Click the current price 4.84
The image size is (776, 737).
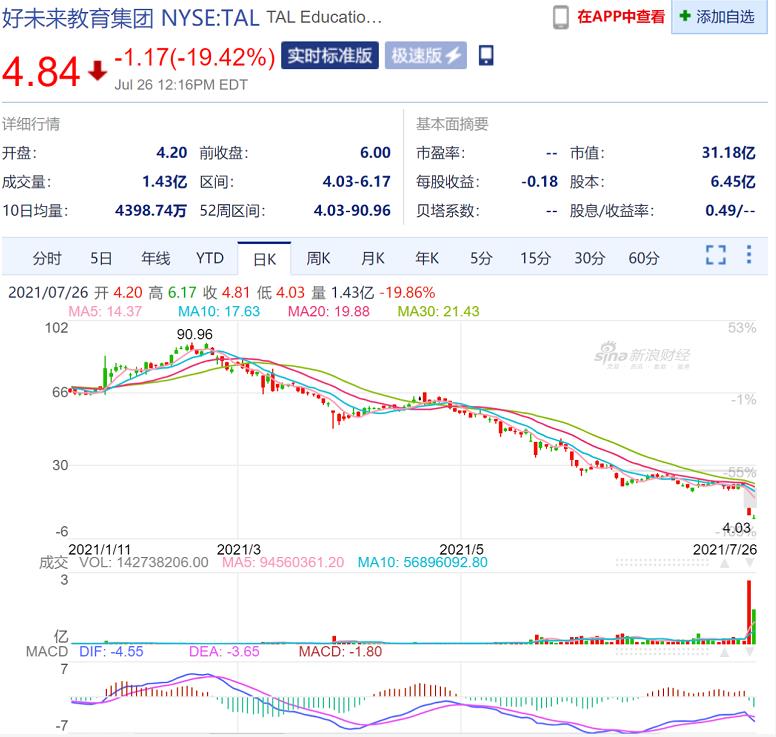tap(41, 71)
